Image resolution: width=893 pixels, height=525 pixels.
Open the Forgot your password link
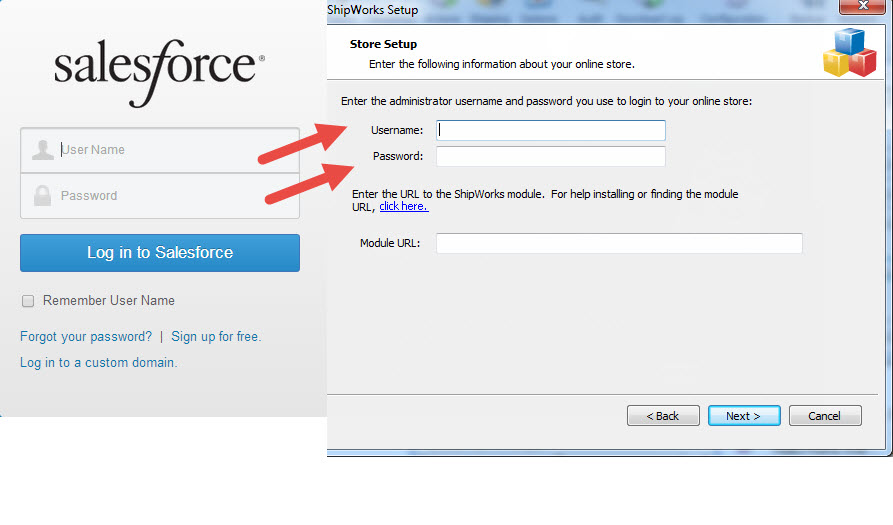[x=86, y=337]
